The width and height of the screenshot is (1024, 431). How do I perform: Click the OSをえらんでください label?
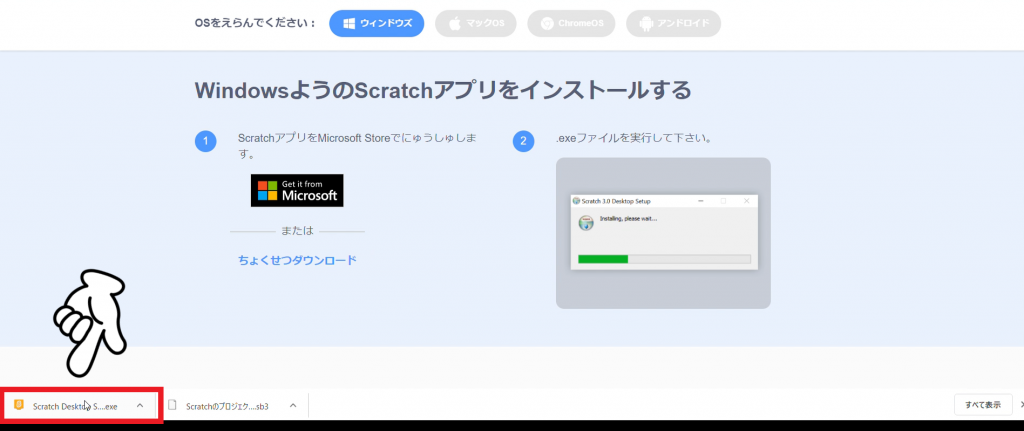(255, 24)
